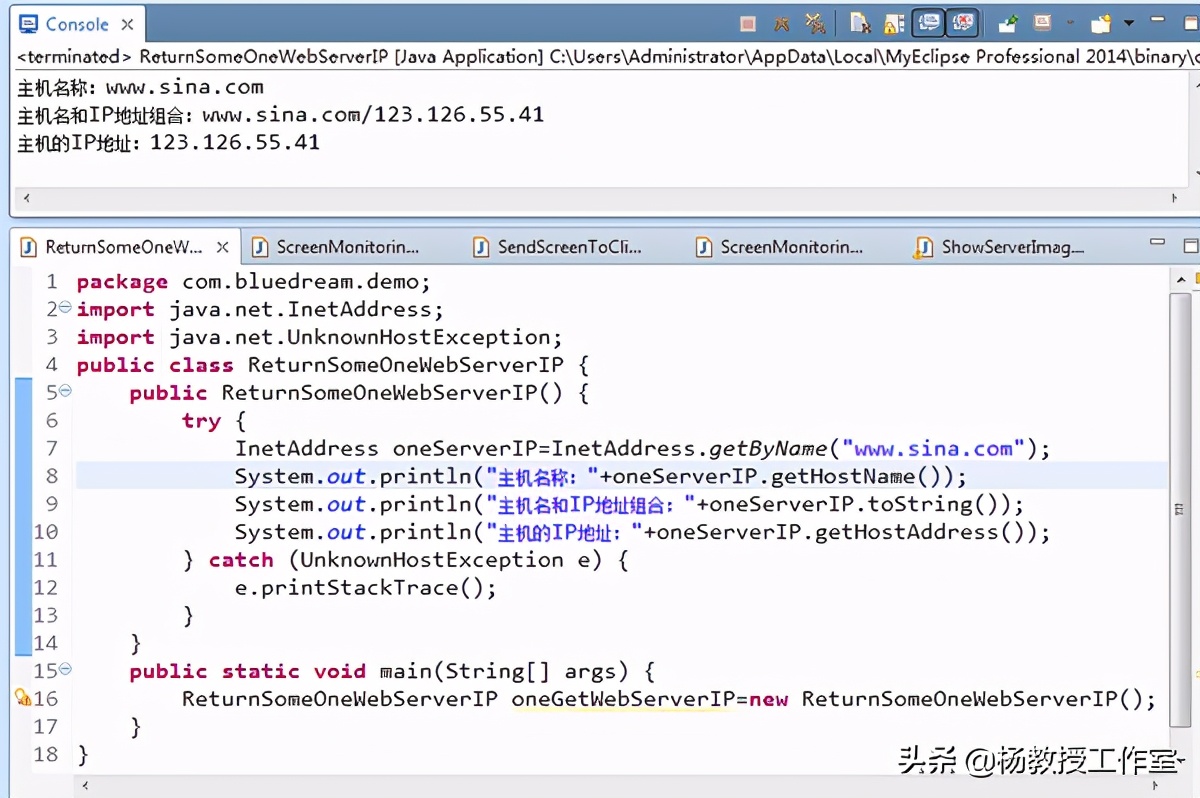Viewport: 1200px width, 798px height.
Task: Close the ReturnSomeOneW... editor tab
Action: [x=222, y=247]
